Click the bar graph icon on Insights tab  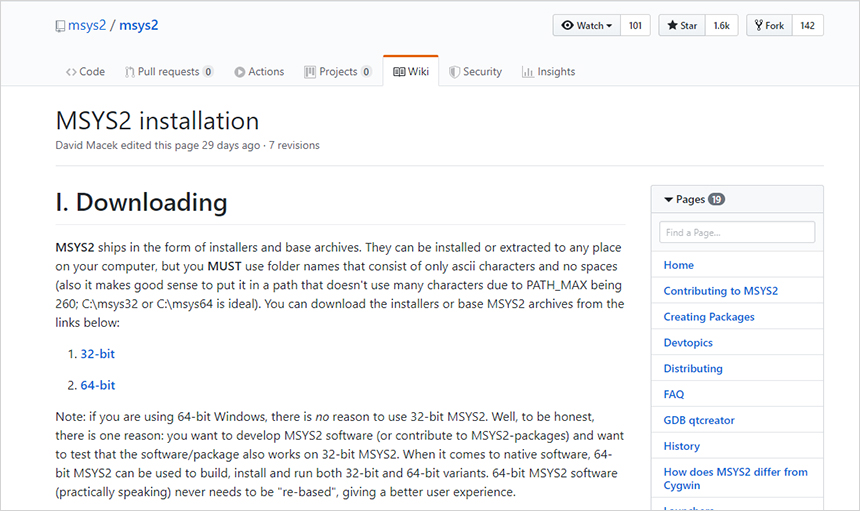tap(528, 72)
